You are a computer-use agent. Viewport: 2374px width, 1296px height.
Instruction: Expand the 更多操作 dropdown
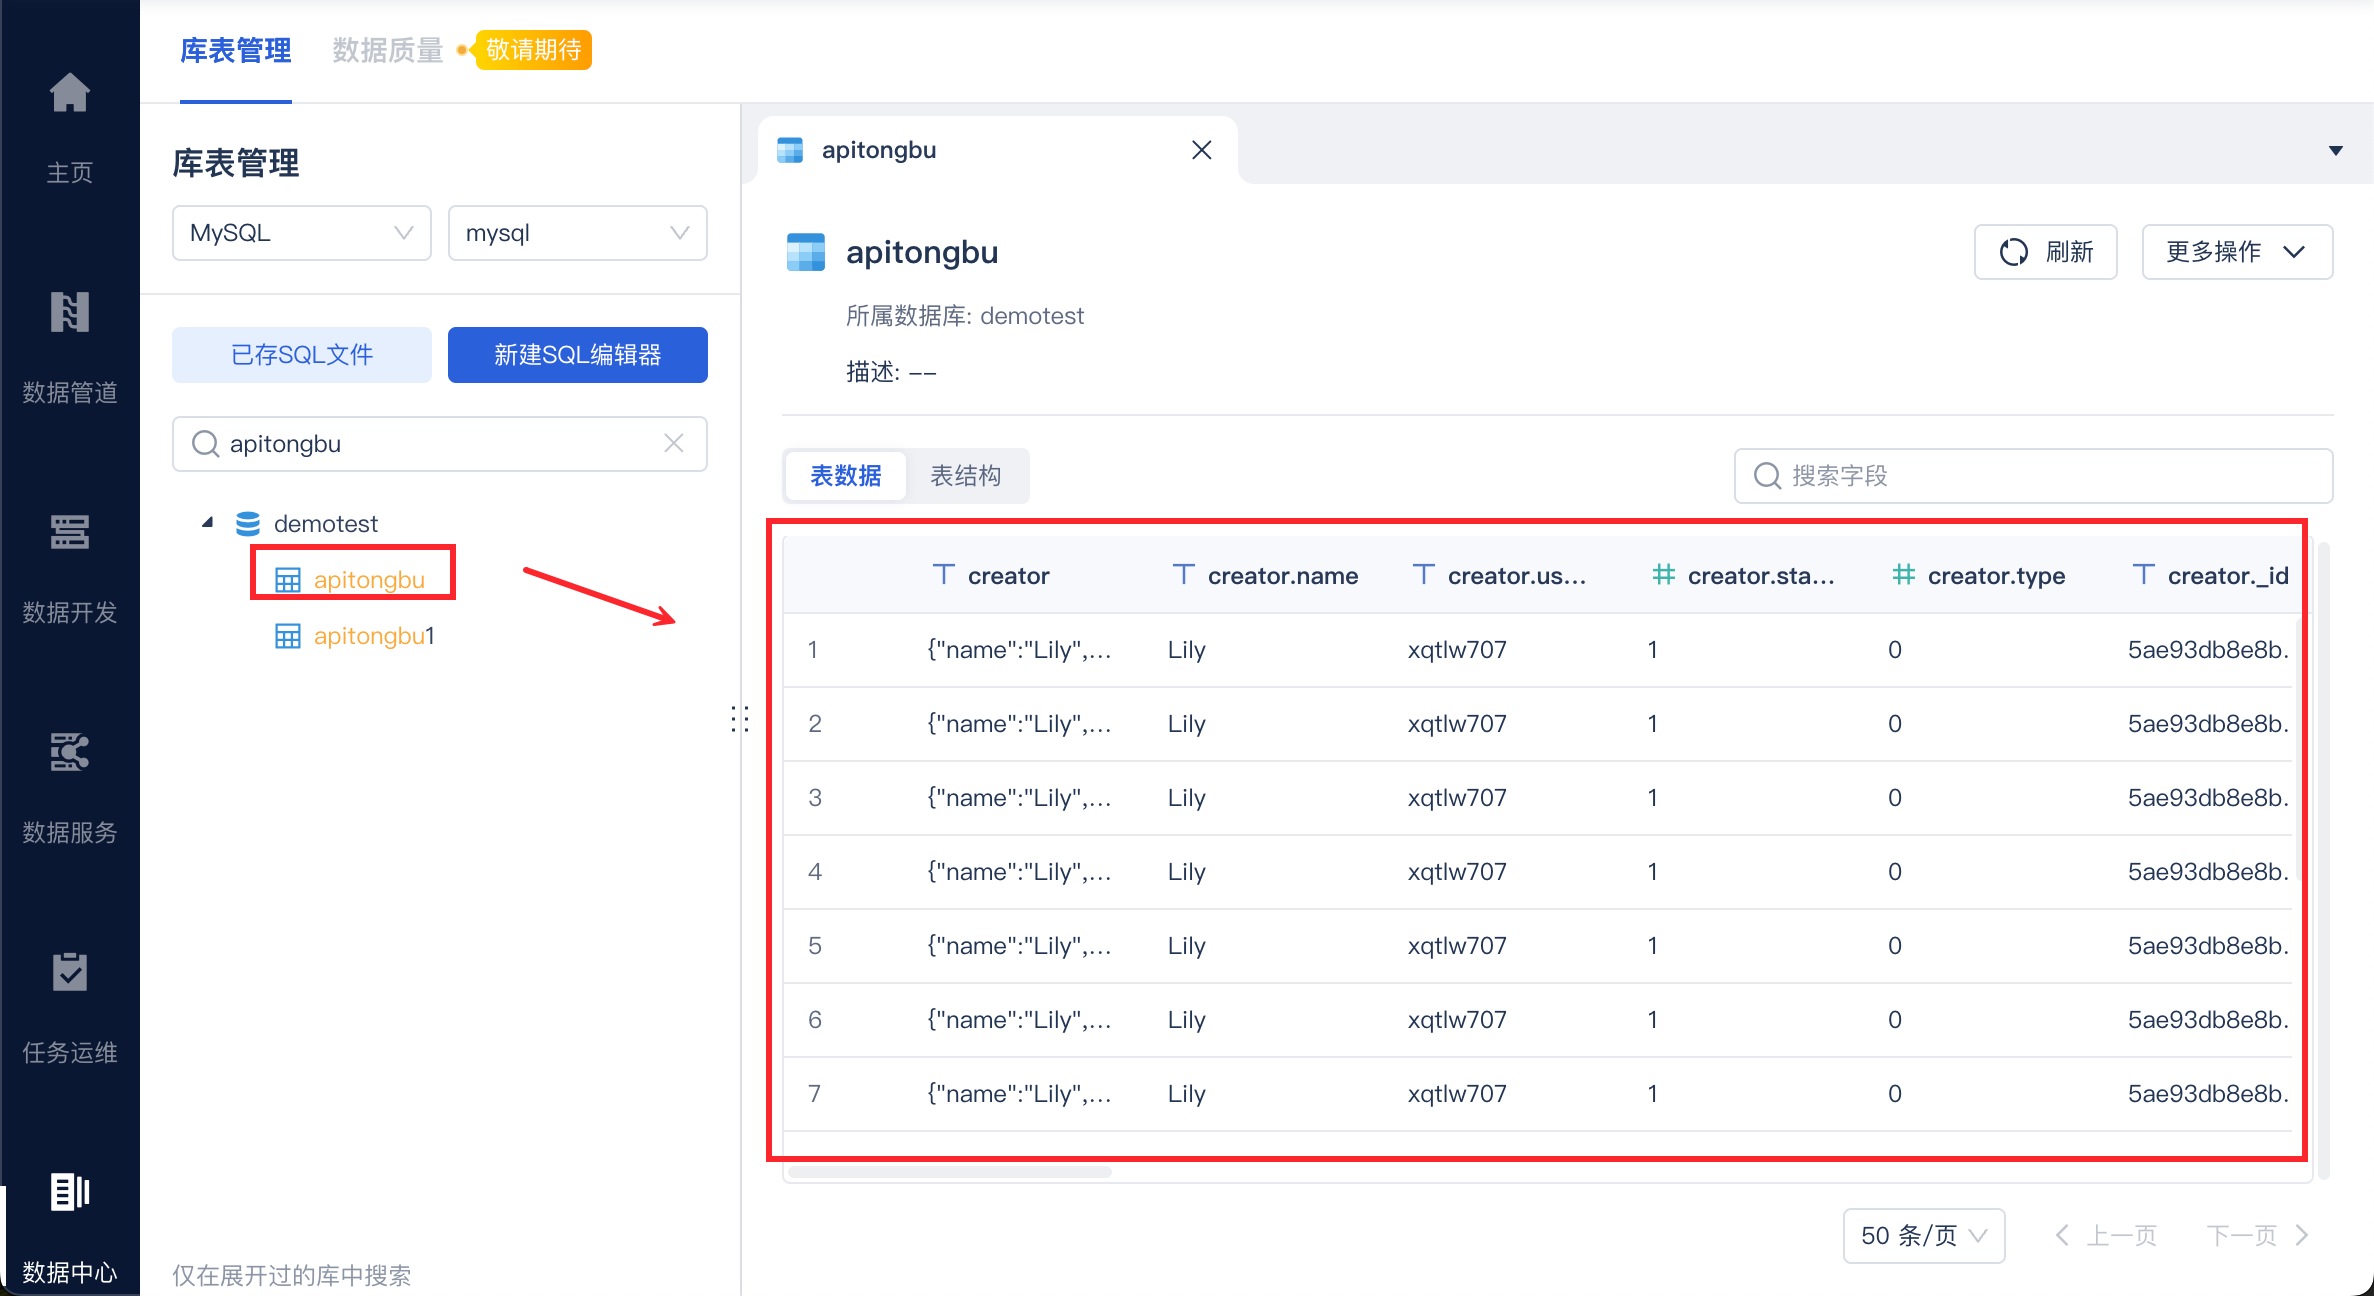tap(2236, 252)
